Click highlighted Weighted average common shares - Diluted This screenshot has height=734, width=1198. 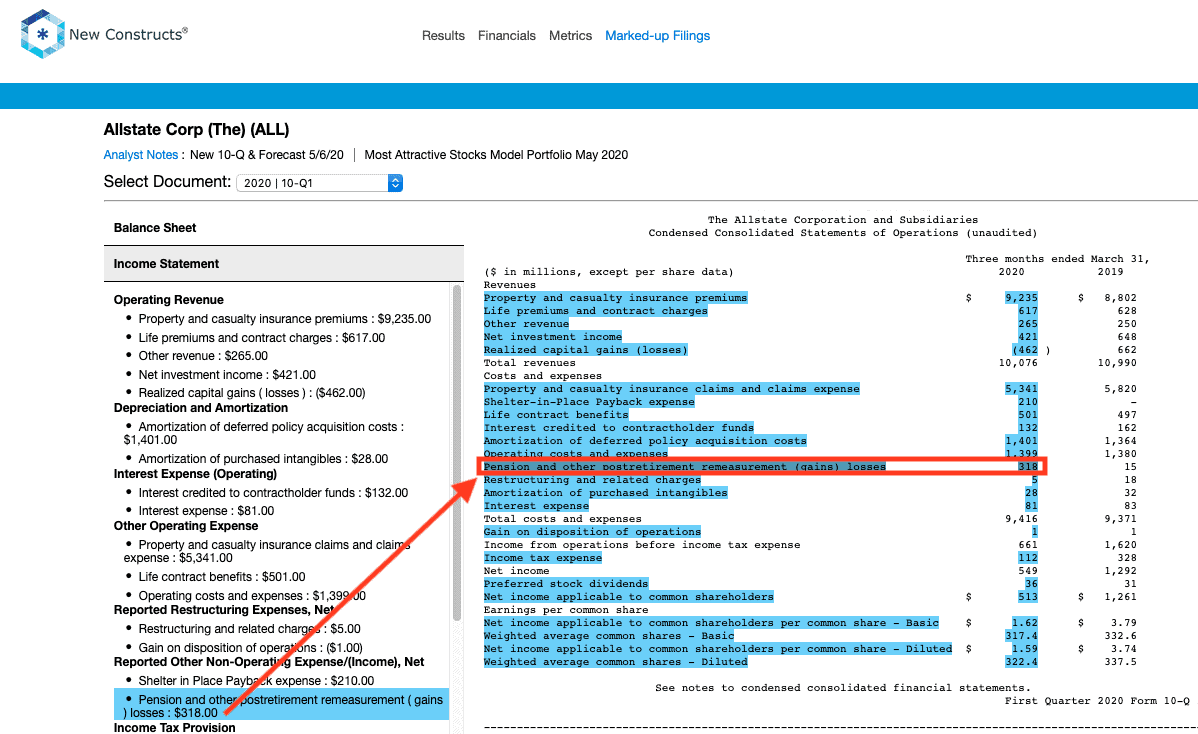point(615,661)
